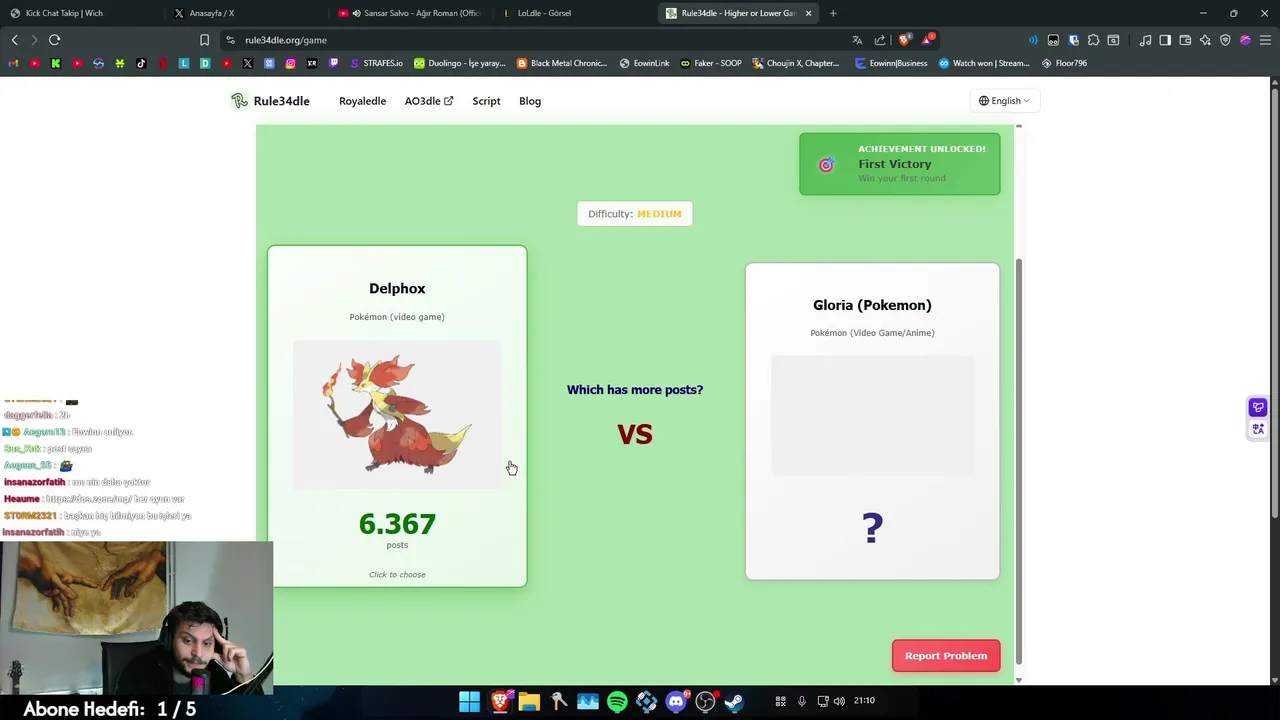Open the Blog page
The height and width of the screenshot is (720, 1280).
530,101
